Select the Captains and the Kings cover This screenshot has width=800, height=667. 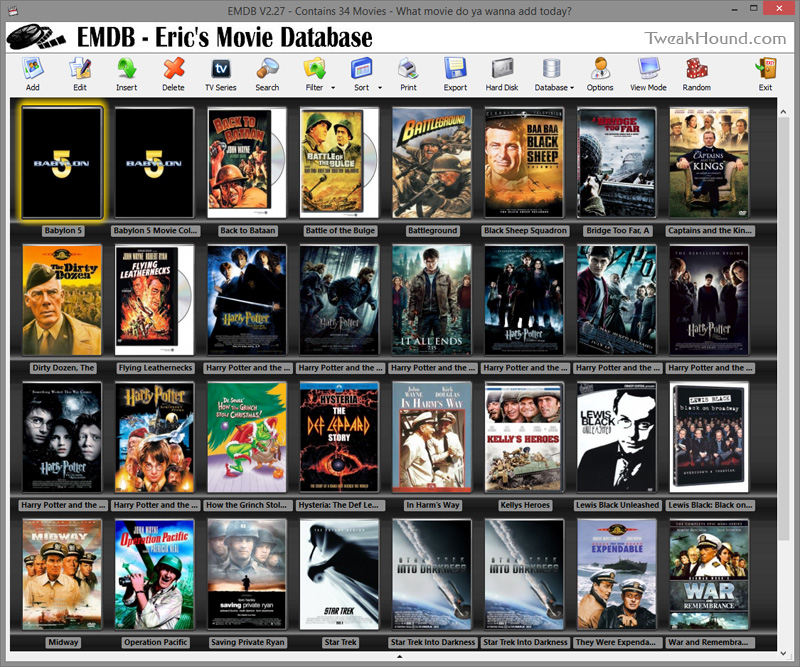[x=709, y=163]
